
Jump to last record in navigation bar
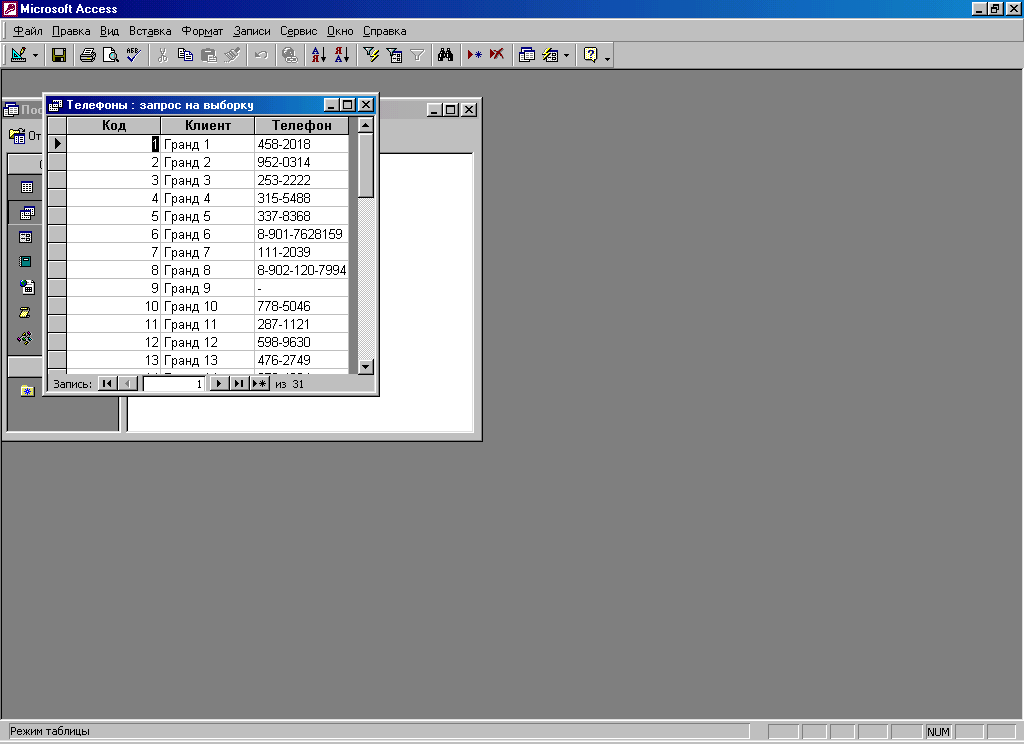[x=238, y=383]
